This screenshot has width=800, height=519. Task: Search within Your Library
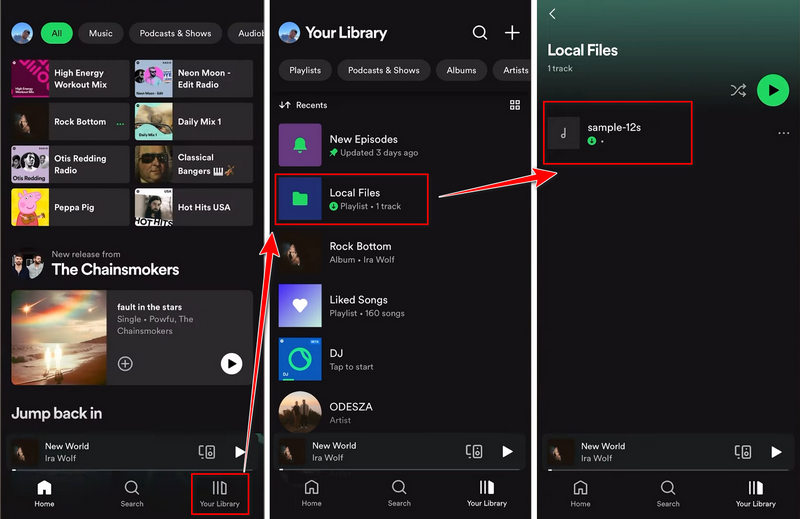pos(480,33)
